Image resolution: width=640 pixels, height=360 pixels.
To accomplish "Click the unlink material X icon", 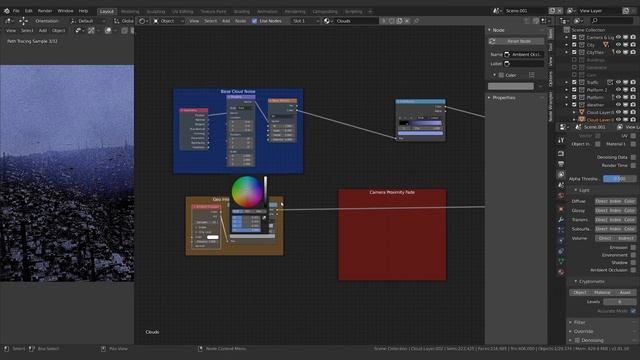I will point(407,21).
